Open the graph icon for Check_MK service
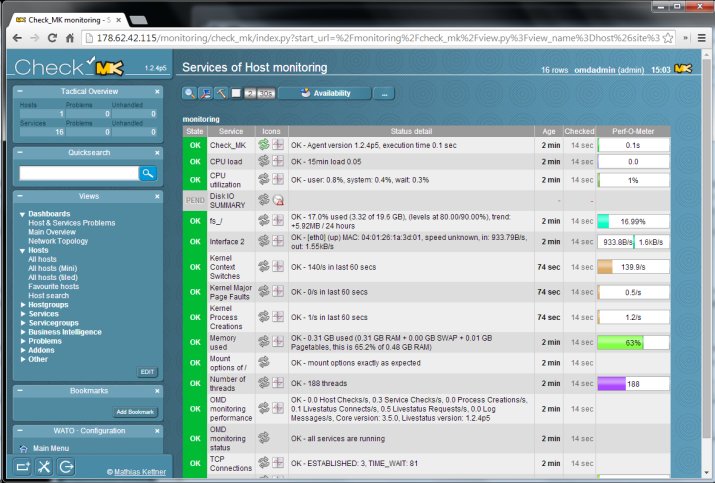 tap(278, 145)
